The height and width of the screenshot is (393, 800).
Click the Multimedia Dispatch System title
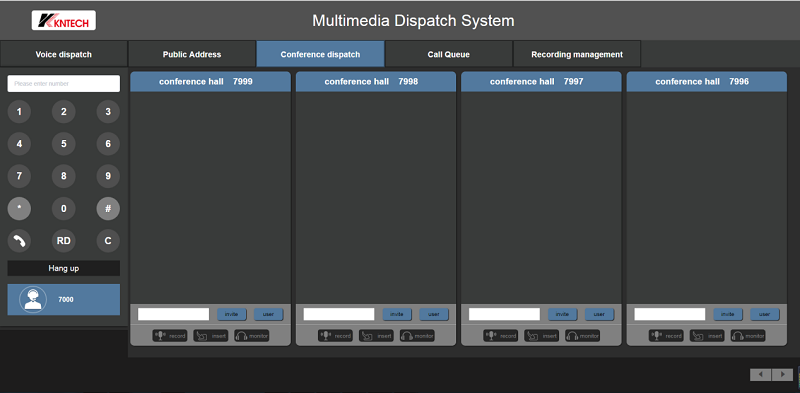[413, 21]
